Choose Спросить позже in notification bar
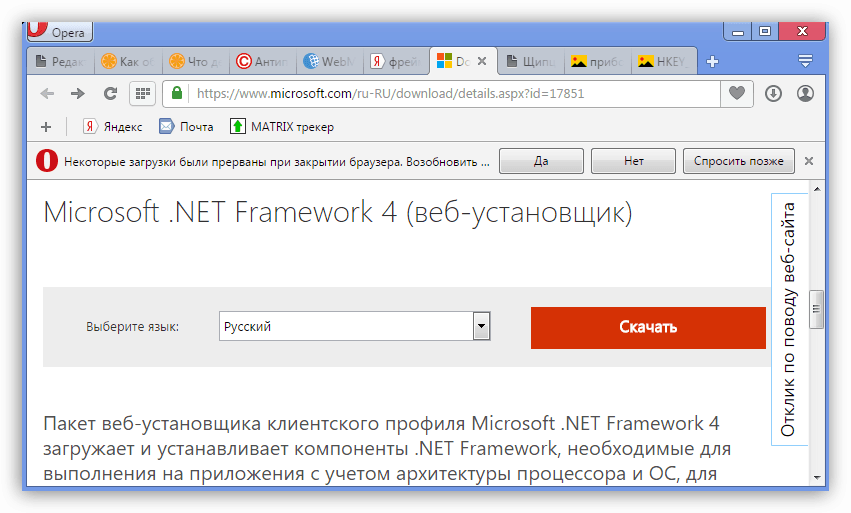This screenshot has width=851, height=513. coord(739,161)
